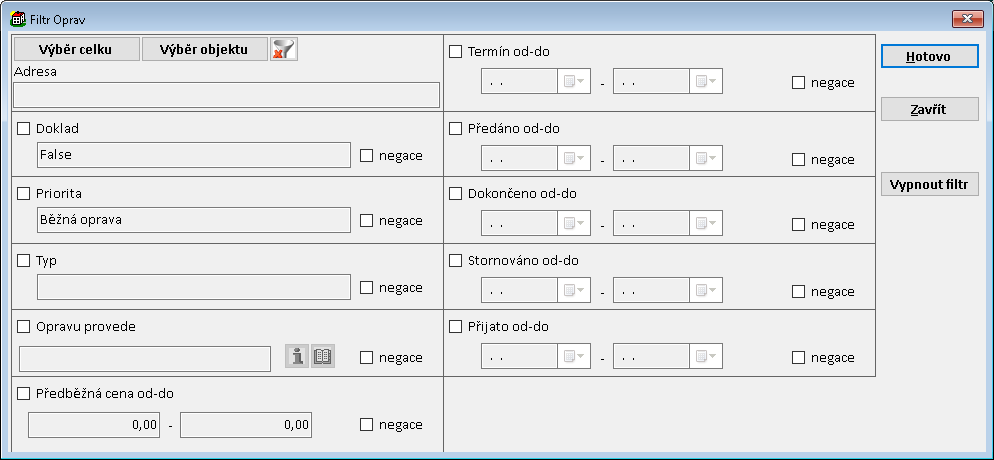The height and width of the screenshot is (460, 994).
Task: Click the info icon beside Opravu provede
Action: 297,357
